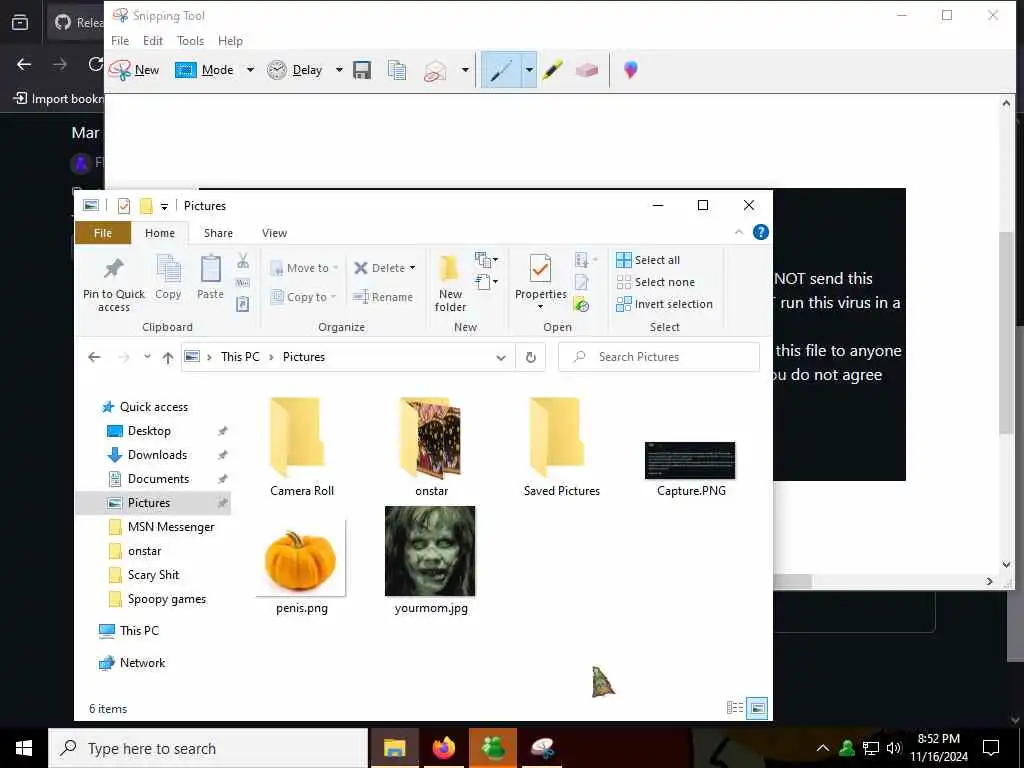The width and height of the screenshot is (1024, 768).
Task: Expand the address bar history dropdown
Action: 501,357
